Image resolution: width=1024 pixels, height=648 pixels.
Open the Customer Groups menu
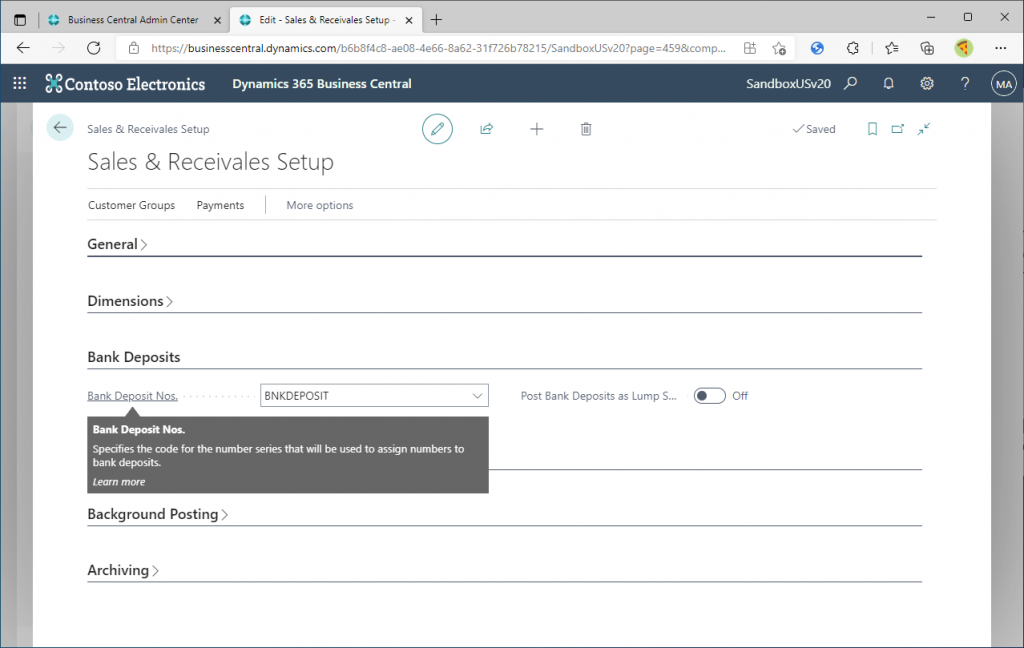tap(131, 205)
